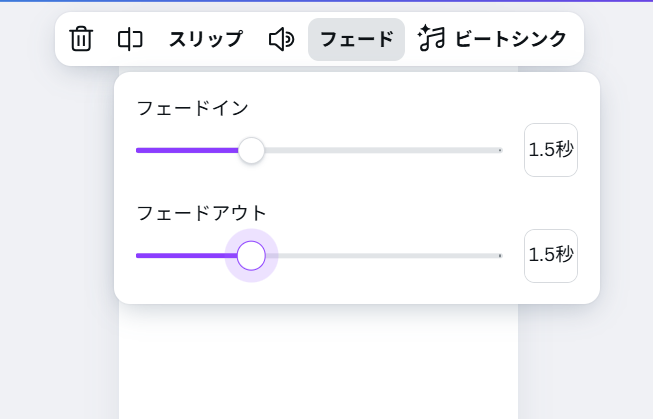Viewport: 653px width, 419px height.
Task: Click the フェードイン heading text
Action: (x=192, y=109)
